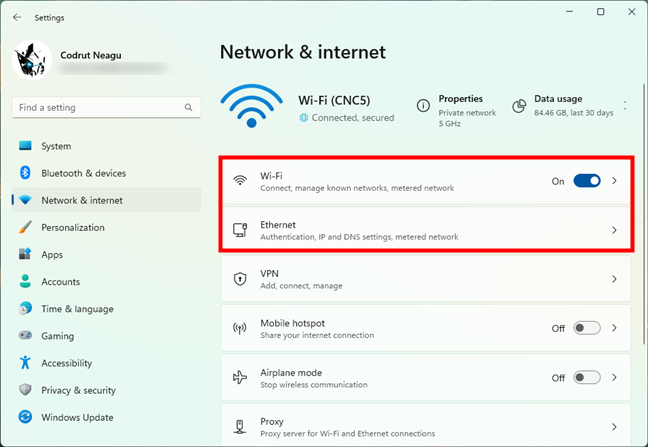Click the Bluetooth & devices icon
The image size is (648, 447).
pyautogui.click(x=26, y=173)
